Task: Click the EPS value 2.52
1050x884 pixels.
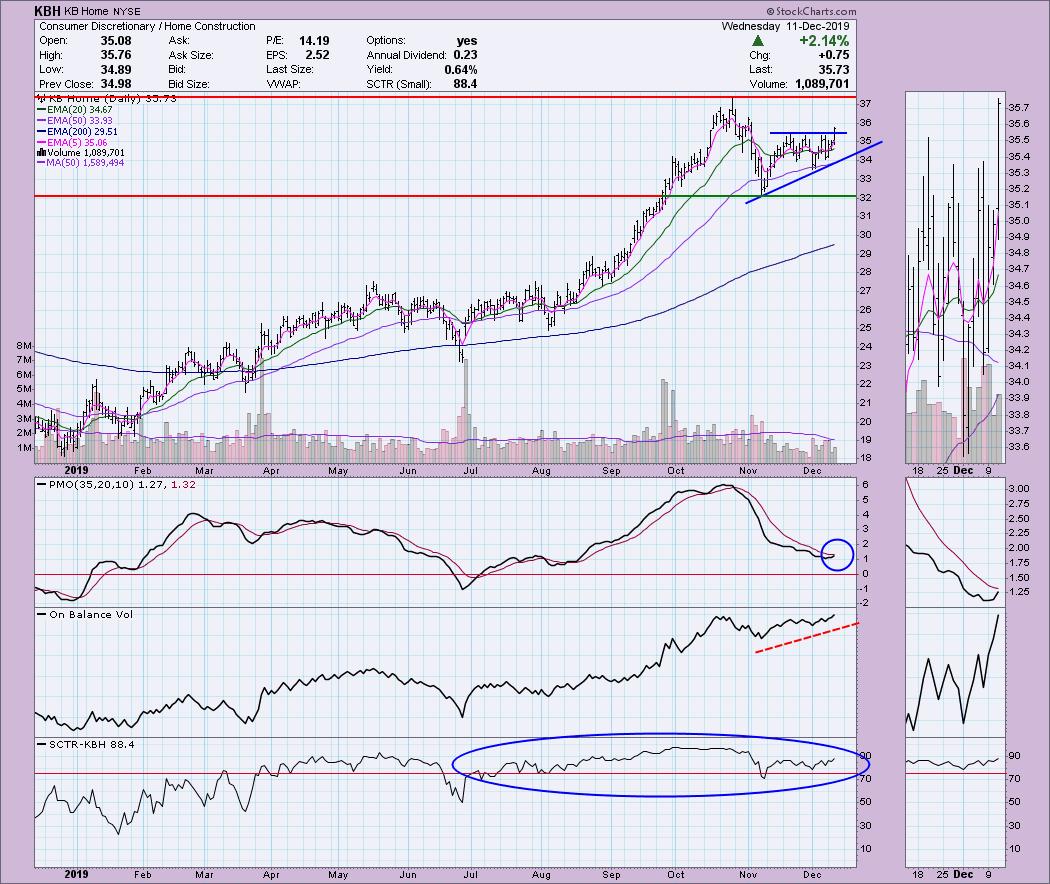Action: point(317,55)
